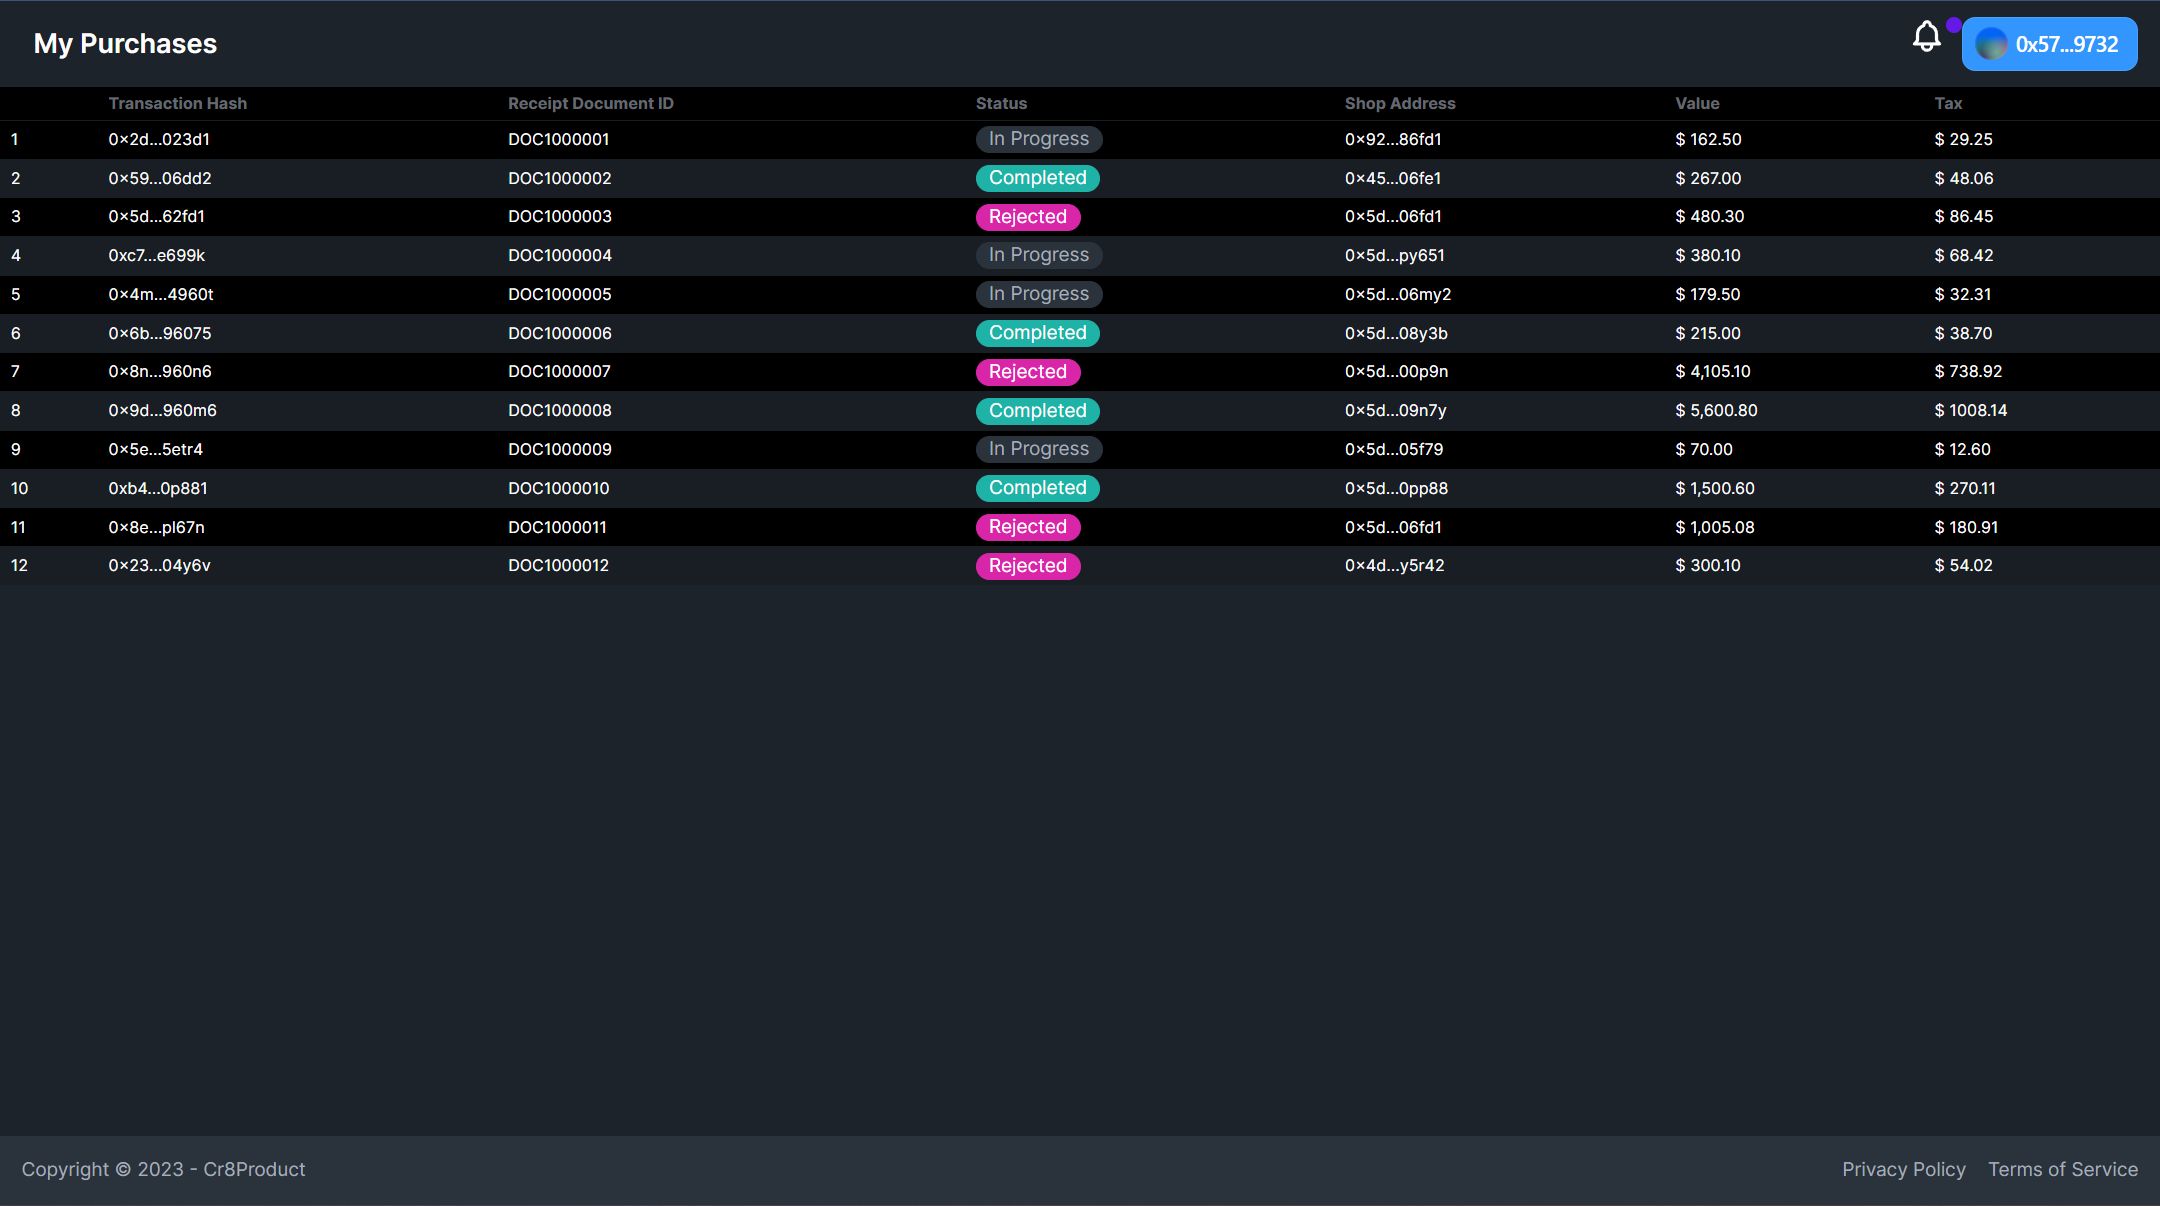Open the notifications bell icon
The height and width of the screenshot is (1206, 2160).
click(x=1926, y=37)
